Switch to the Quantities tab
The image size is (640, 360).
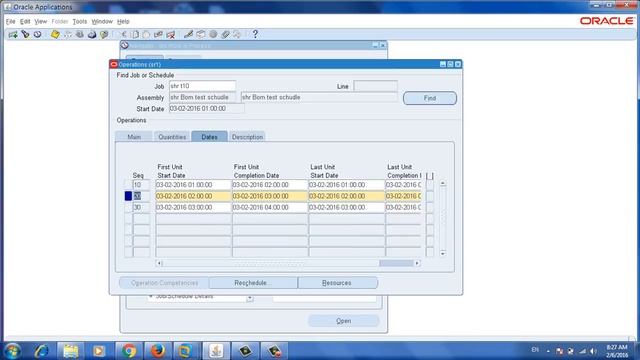coord(172,137)
